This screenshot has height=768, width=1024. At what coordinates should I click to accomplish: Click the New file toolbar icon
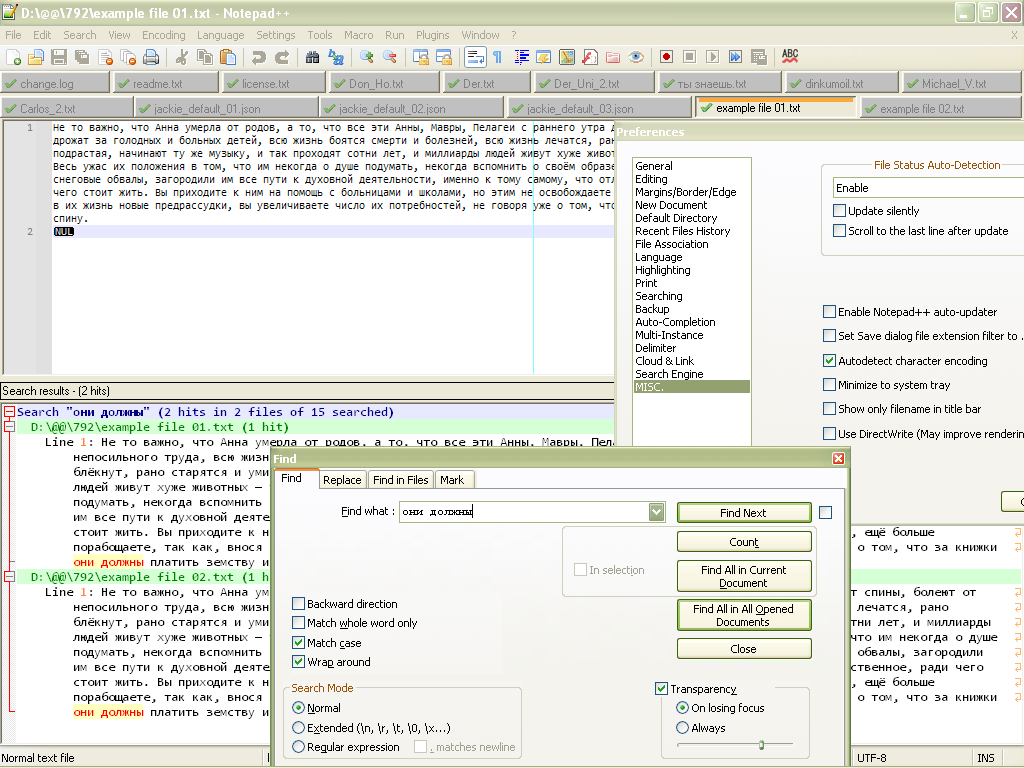13,57
